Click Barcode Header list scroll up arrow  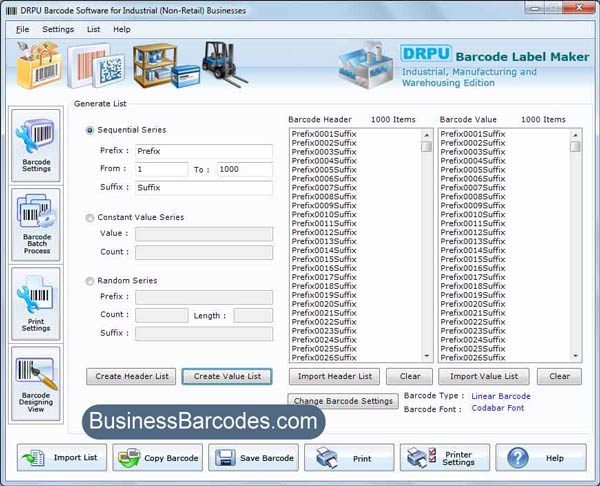point(427,135)
